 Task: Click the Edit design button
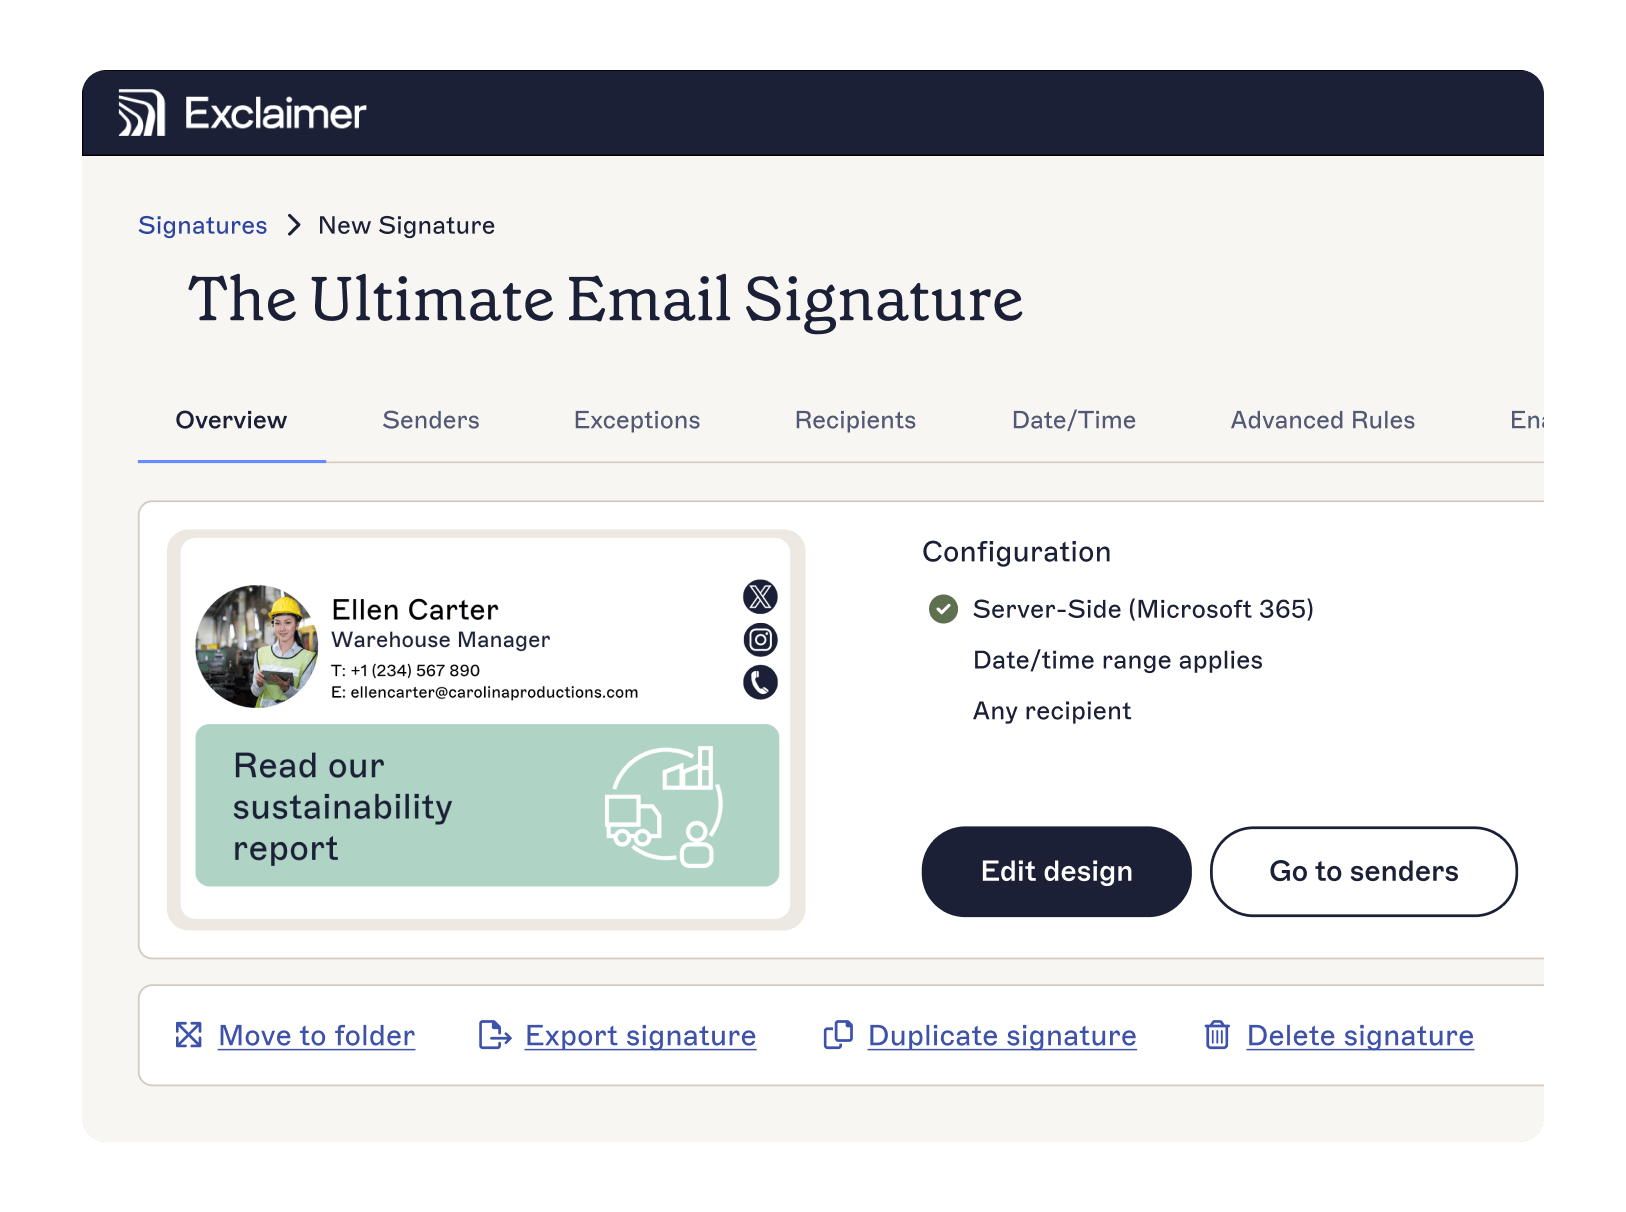point(1056,871)
